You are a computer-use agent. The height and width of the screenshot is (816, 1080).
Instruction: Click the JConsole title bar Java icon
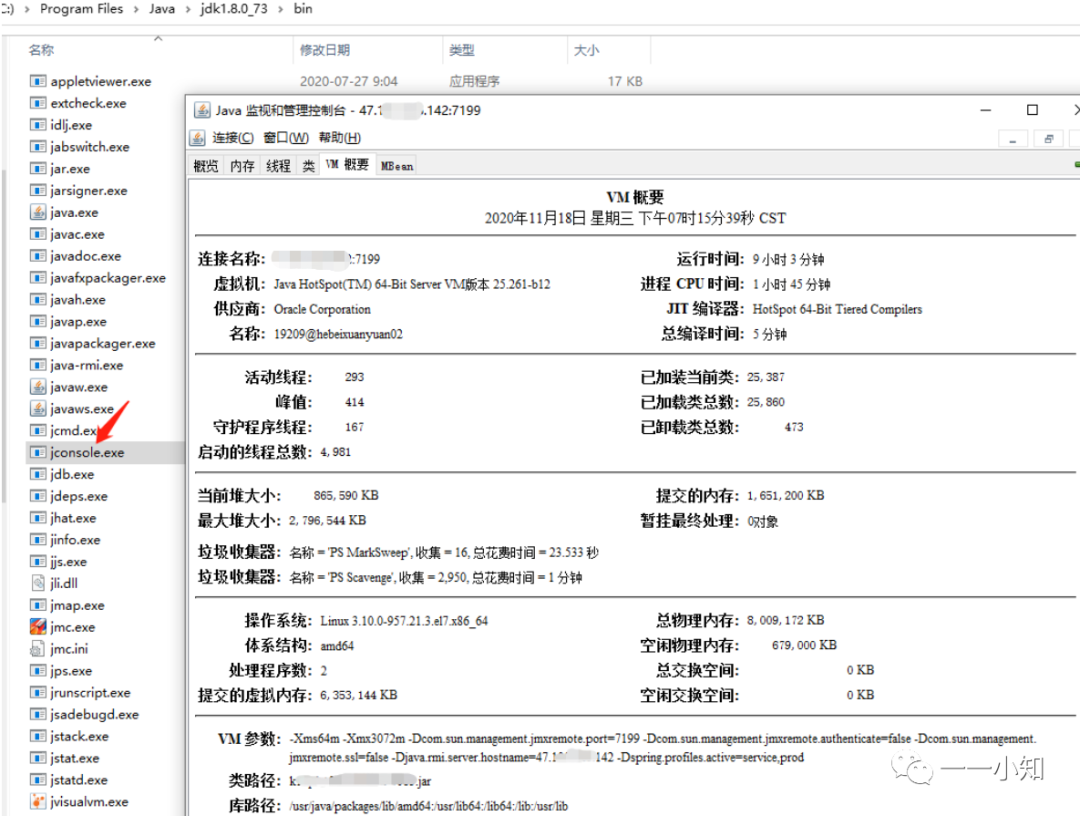tap(202, 110)
